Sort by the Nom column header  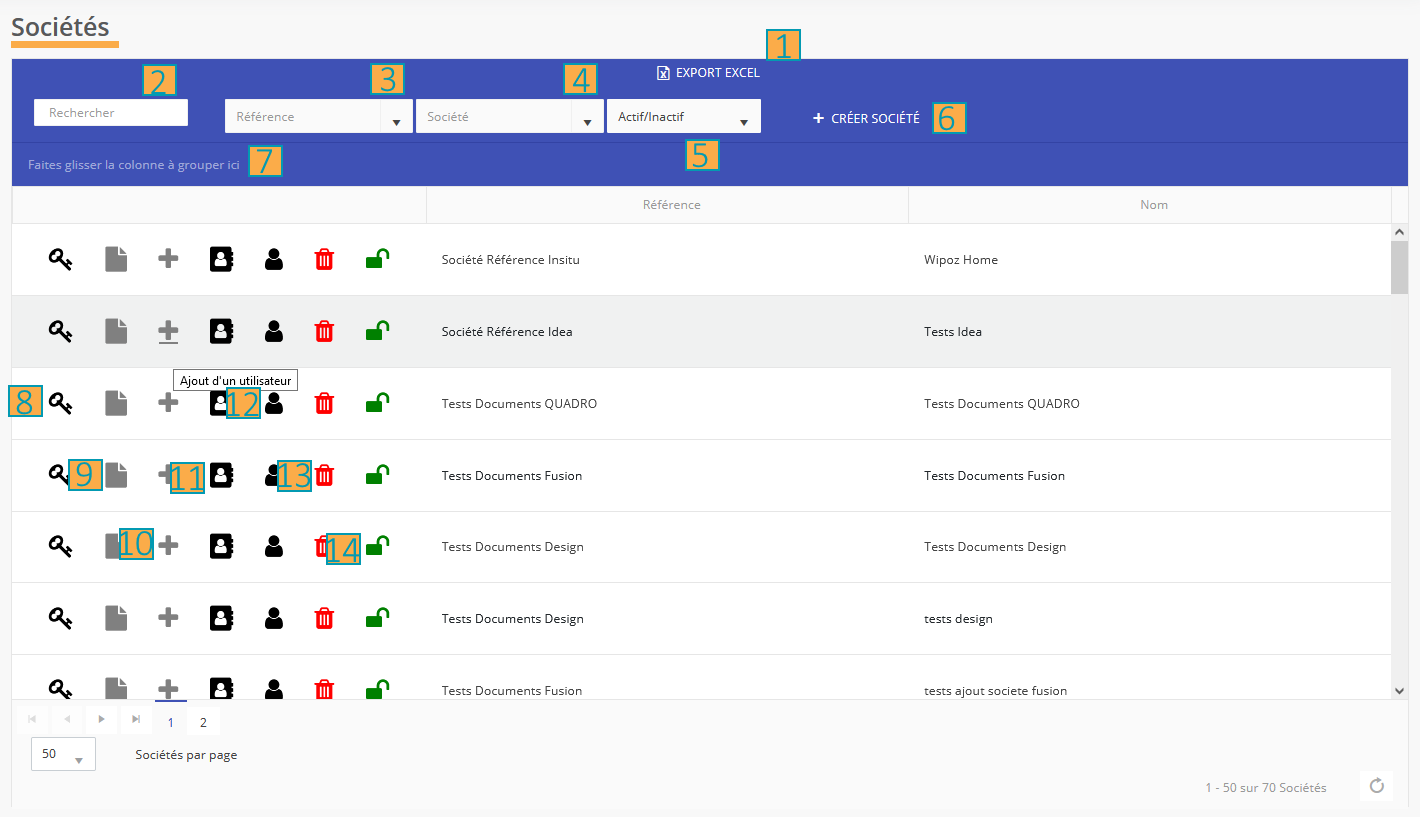1154,205
